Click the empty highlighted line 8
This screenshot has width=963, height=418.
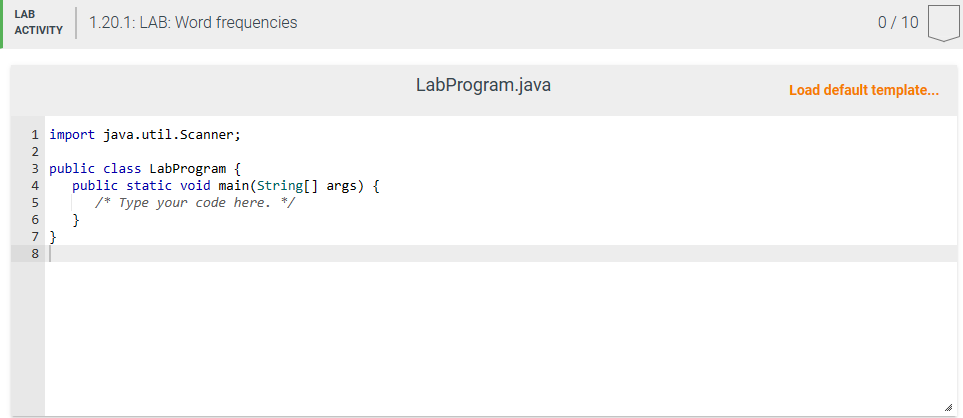pyautogui.click(x=501, y=254)
